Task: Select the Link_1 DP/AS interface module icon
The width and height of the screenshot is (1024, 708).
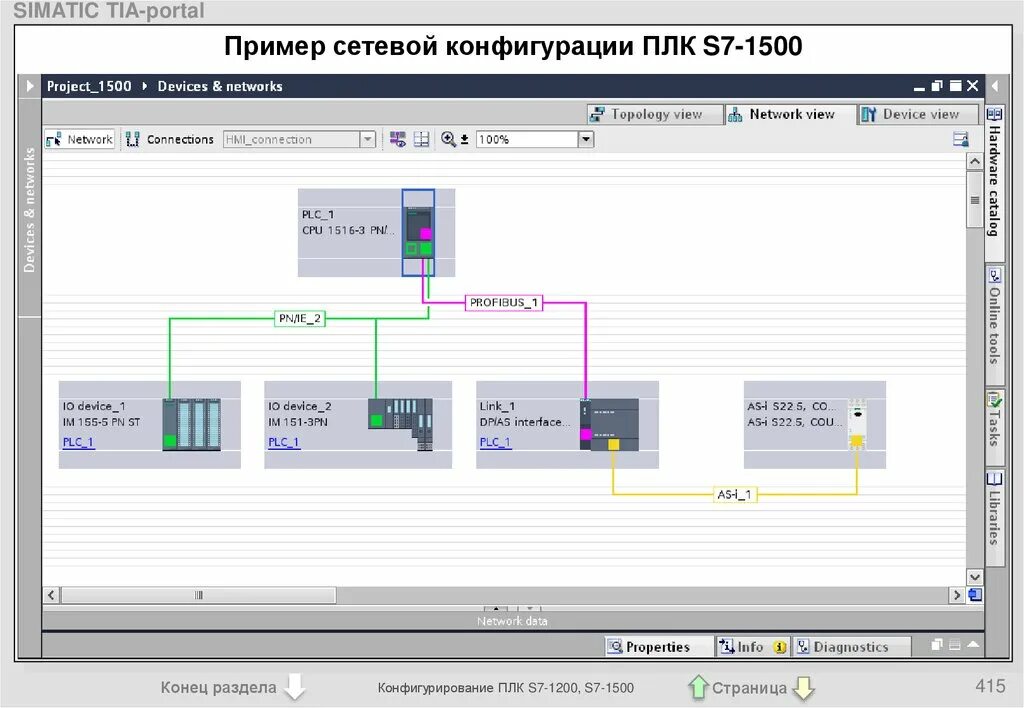Action: (x=609, y=425)
